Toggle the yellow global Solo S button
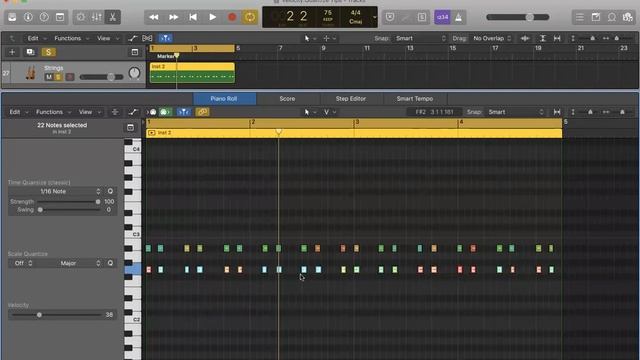The width and height of the screenshot is (640, 360). point(49,52)
